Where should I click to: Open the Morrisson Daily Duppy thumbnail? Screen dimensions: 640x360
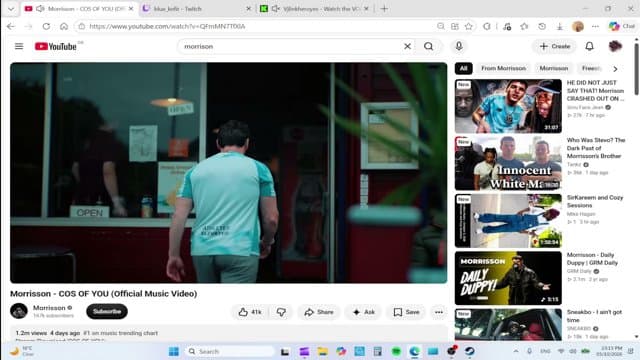508,278
